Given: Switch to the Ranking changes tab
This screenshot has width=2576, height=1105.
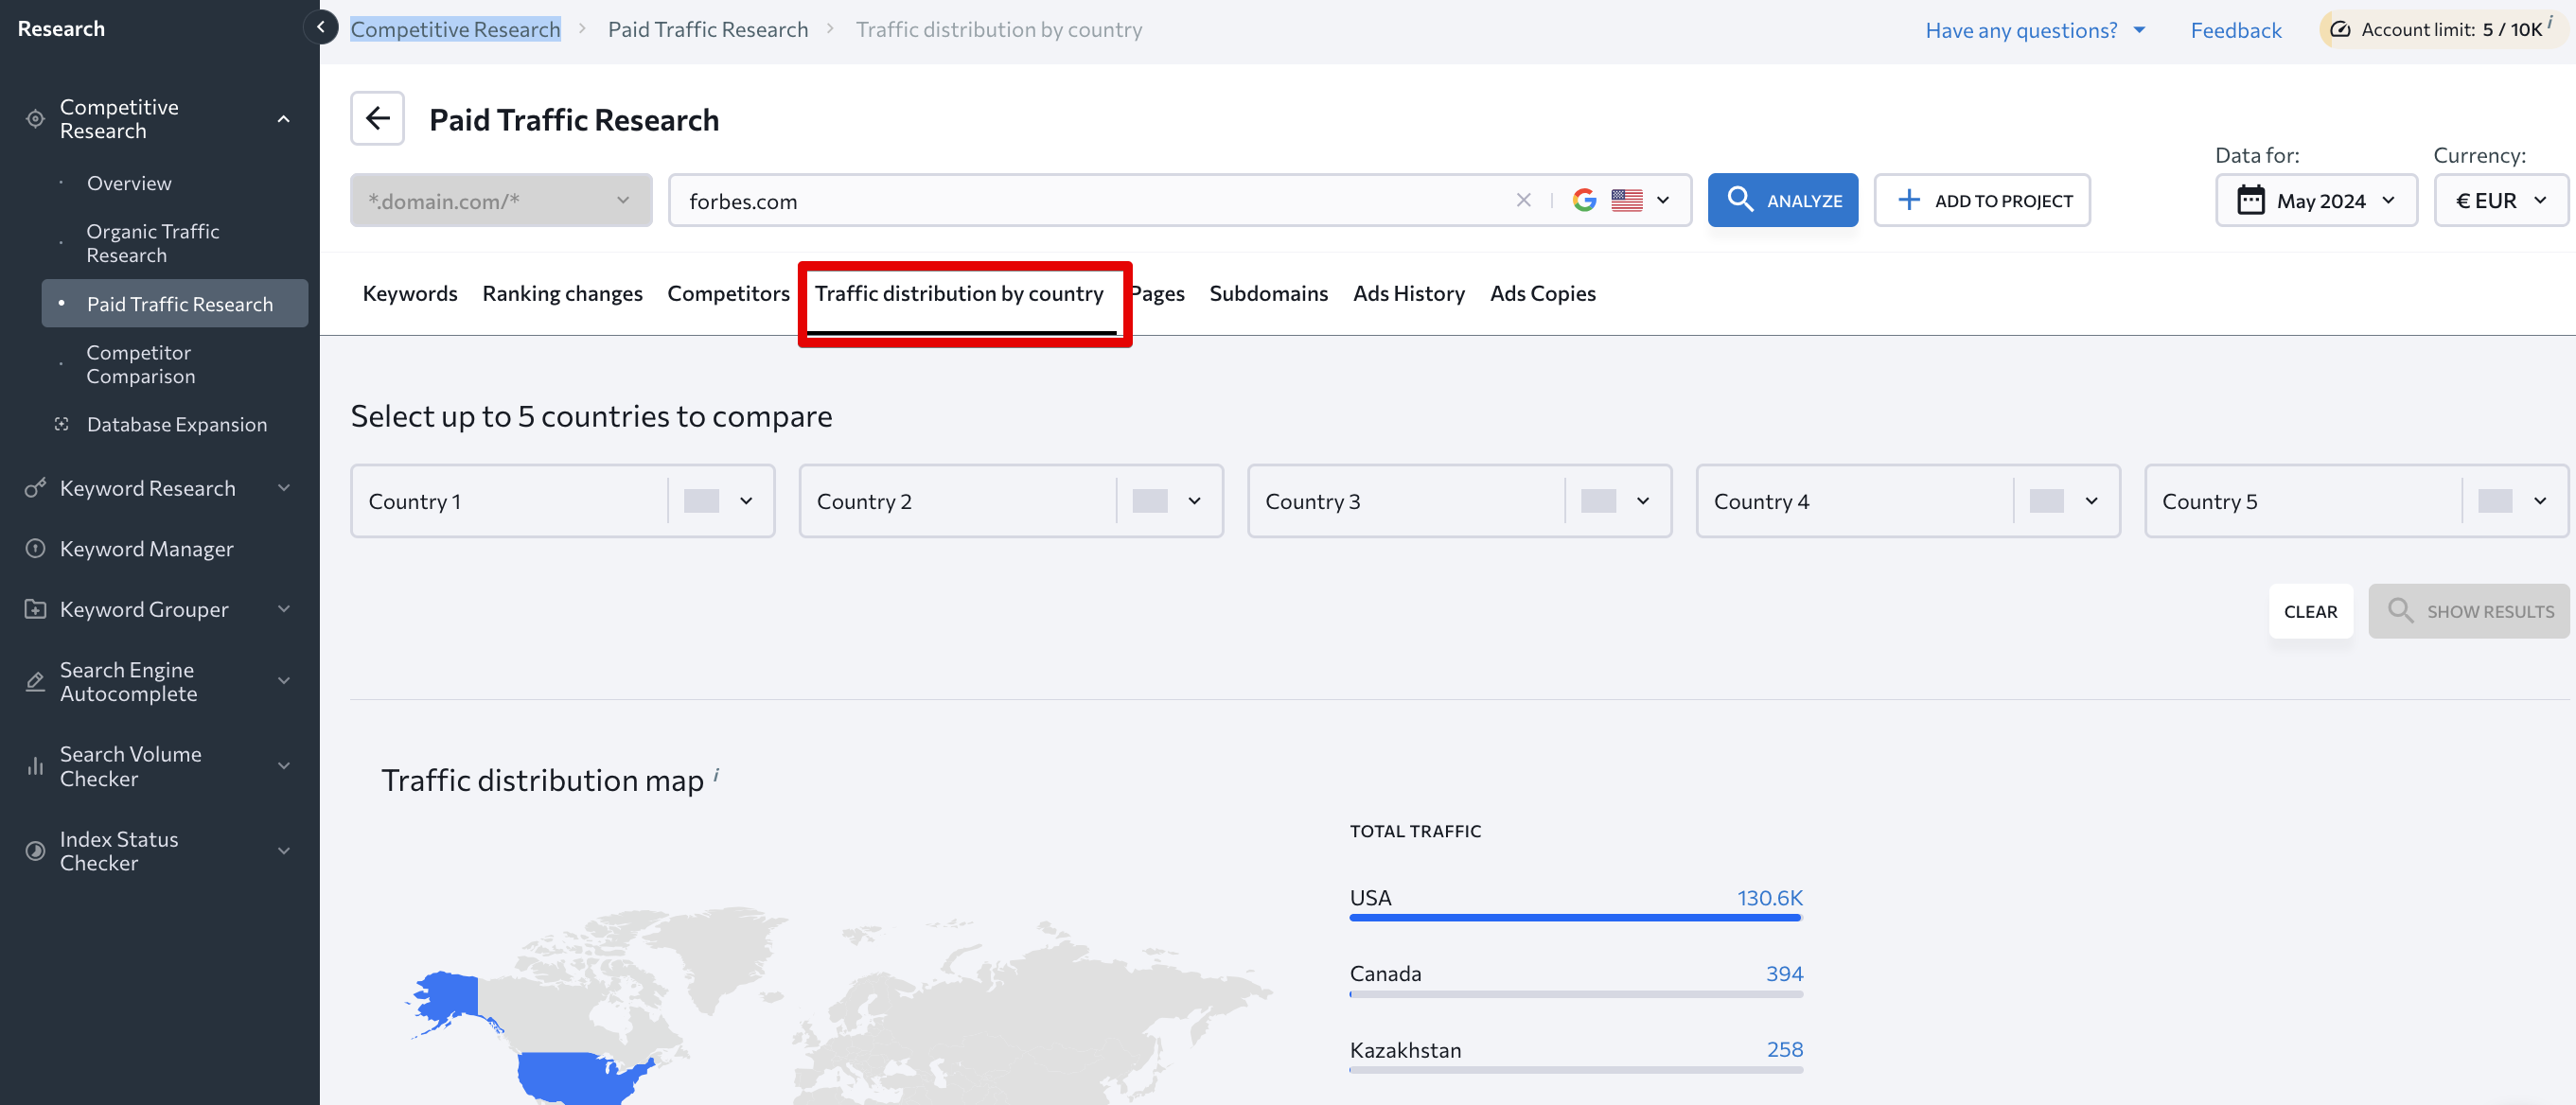Looking at the screenshot, I should point(562,293).
